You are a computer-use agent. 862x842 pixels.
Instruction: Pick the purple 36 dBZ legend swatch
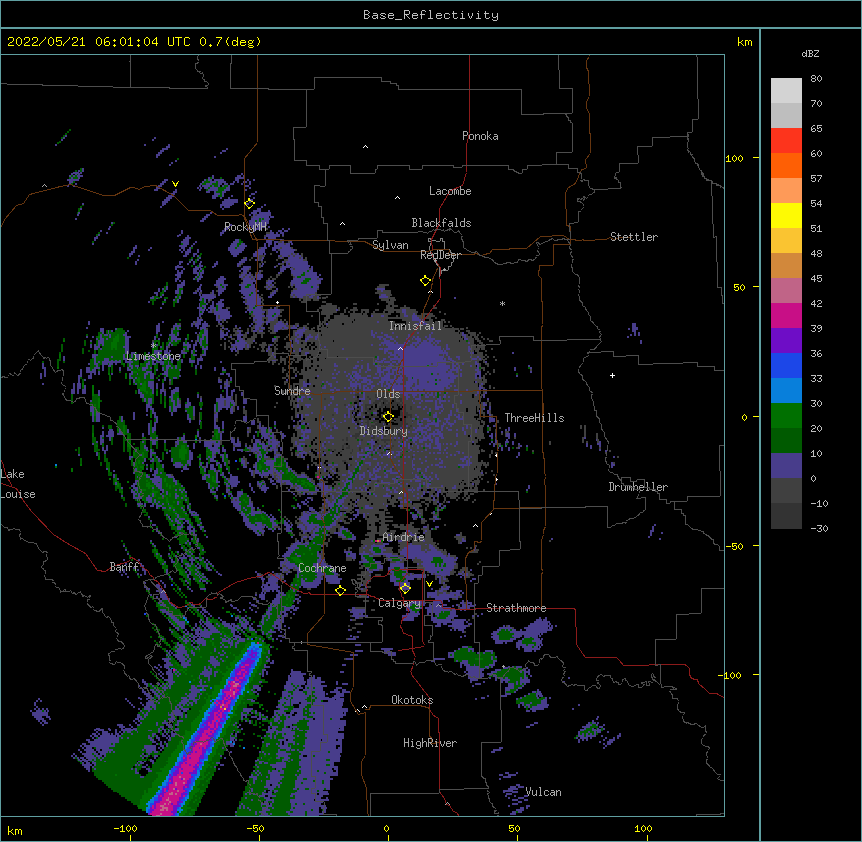[x=786, y=341]
